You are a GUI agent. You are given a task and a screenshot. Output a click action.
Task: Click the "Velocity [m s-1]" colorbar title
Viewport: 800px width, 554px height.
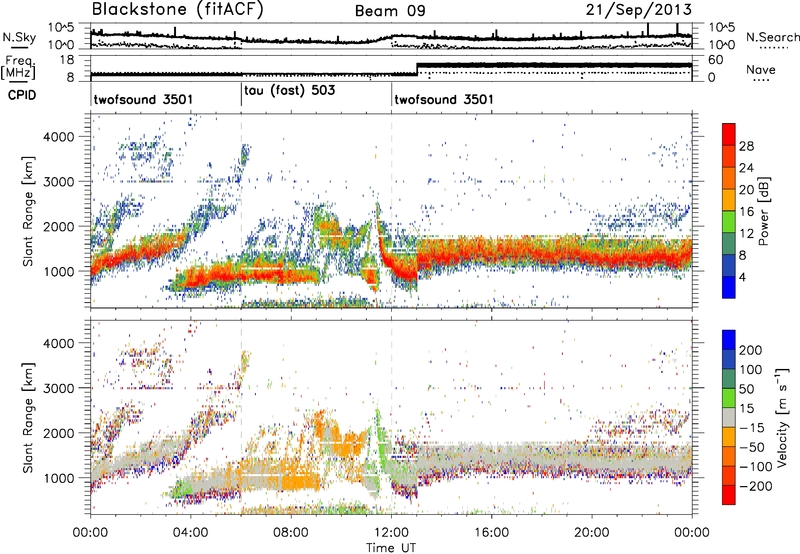pyautogui.click(x=782, y=418)
